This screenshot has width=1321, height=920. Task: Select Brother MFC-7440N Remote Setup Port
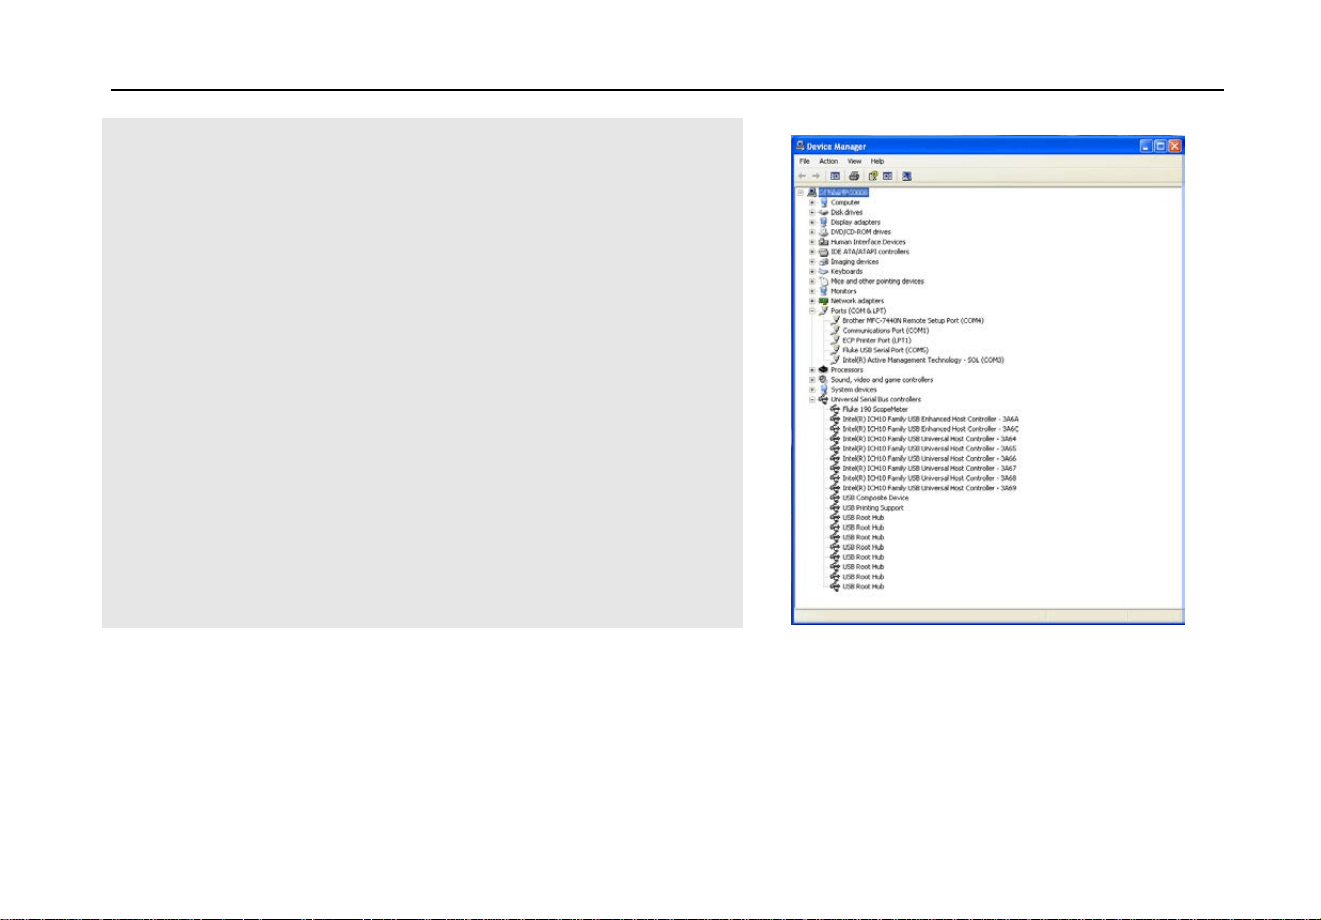(x=913, y=321)
